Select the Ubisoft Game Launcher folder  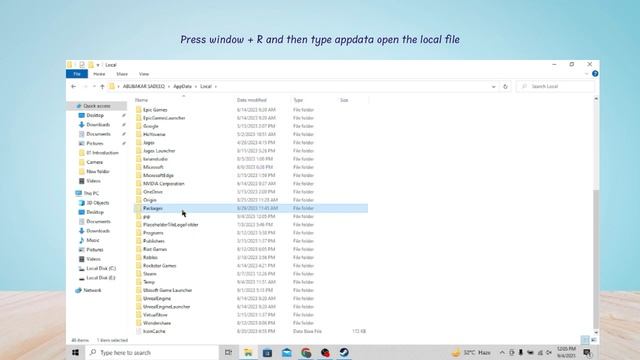tap(167, 290)
